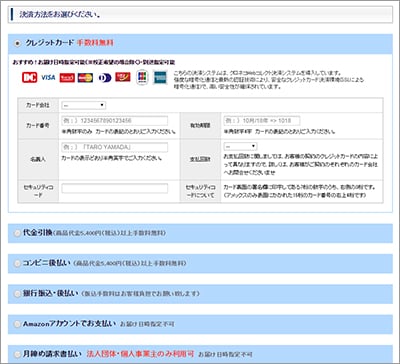Focus the 名義人 input field
Image resolution: width=400 pixels, height=364 pixels.
(115, 147)
